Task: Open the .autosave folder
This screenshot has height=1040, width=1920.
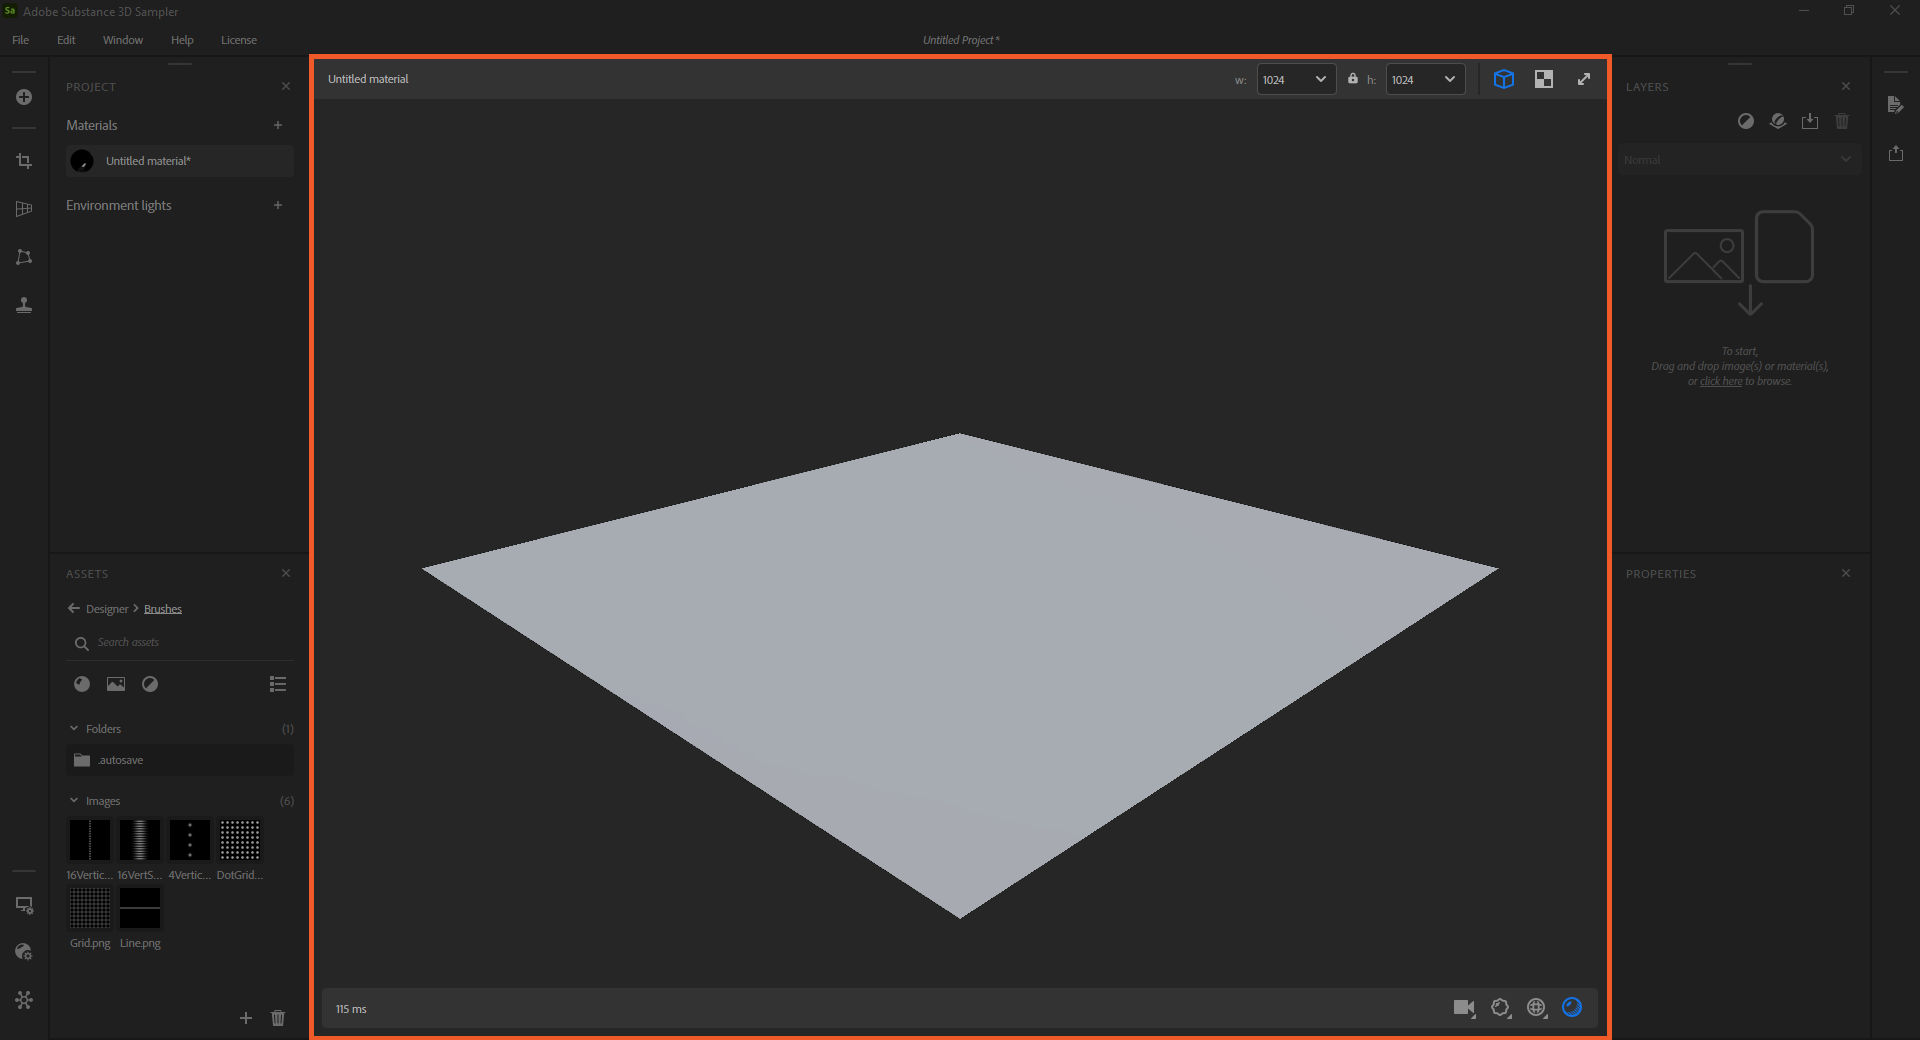Action: point(180,760)
